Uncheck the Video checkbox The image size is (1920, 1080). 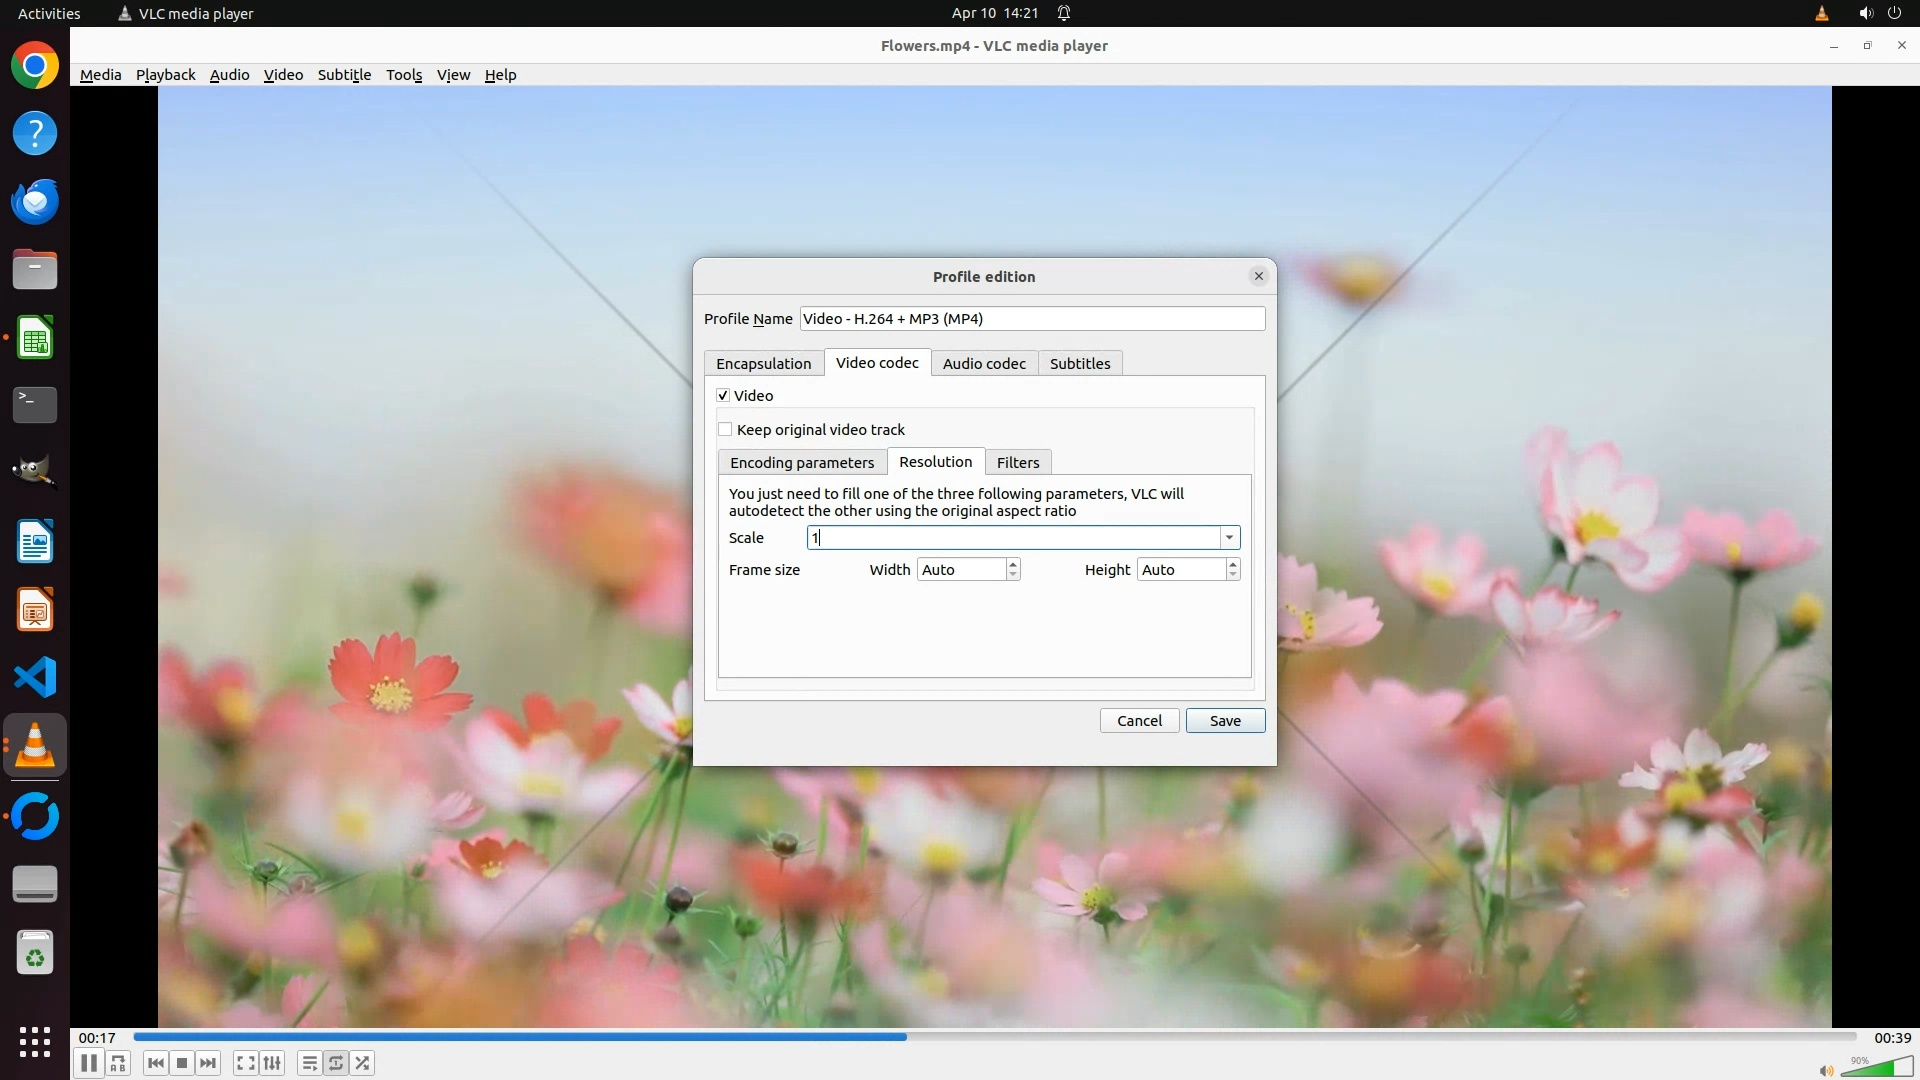click(723, 396)
